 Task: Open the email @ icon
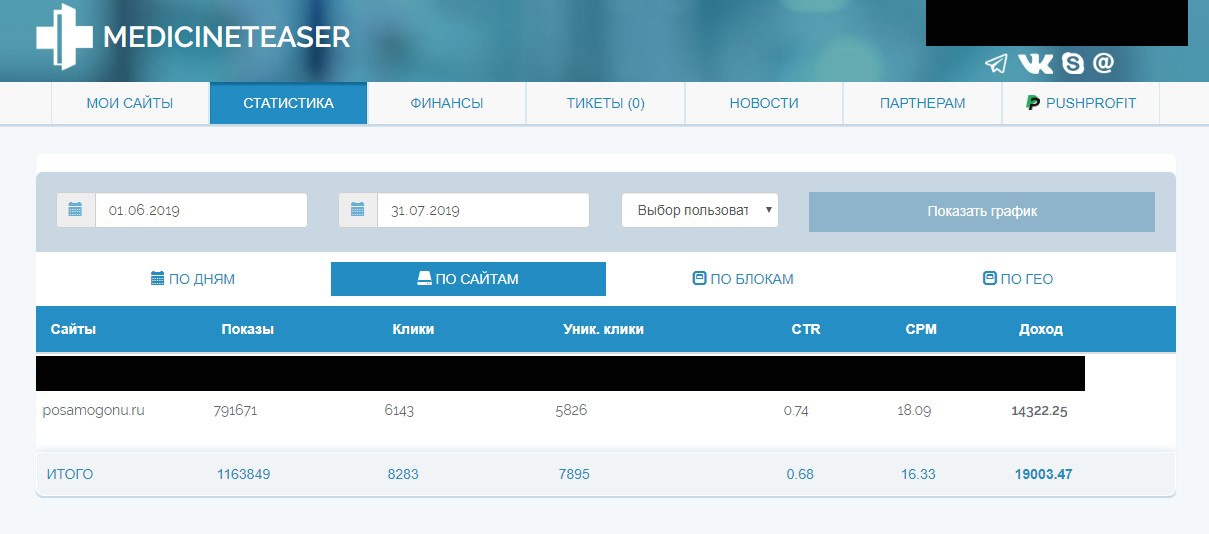[x=1103, y=63]
